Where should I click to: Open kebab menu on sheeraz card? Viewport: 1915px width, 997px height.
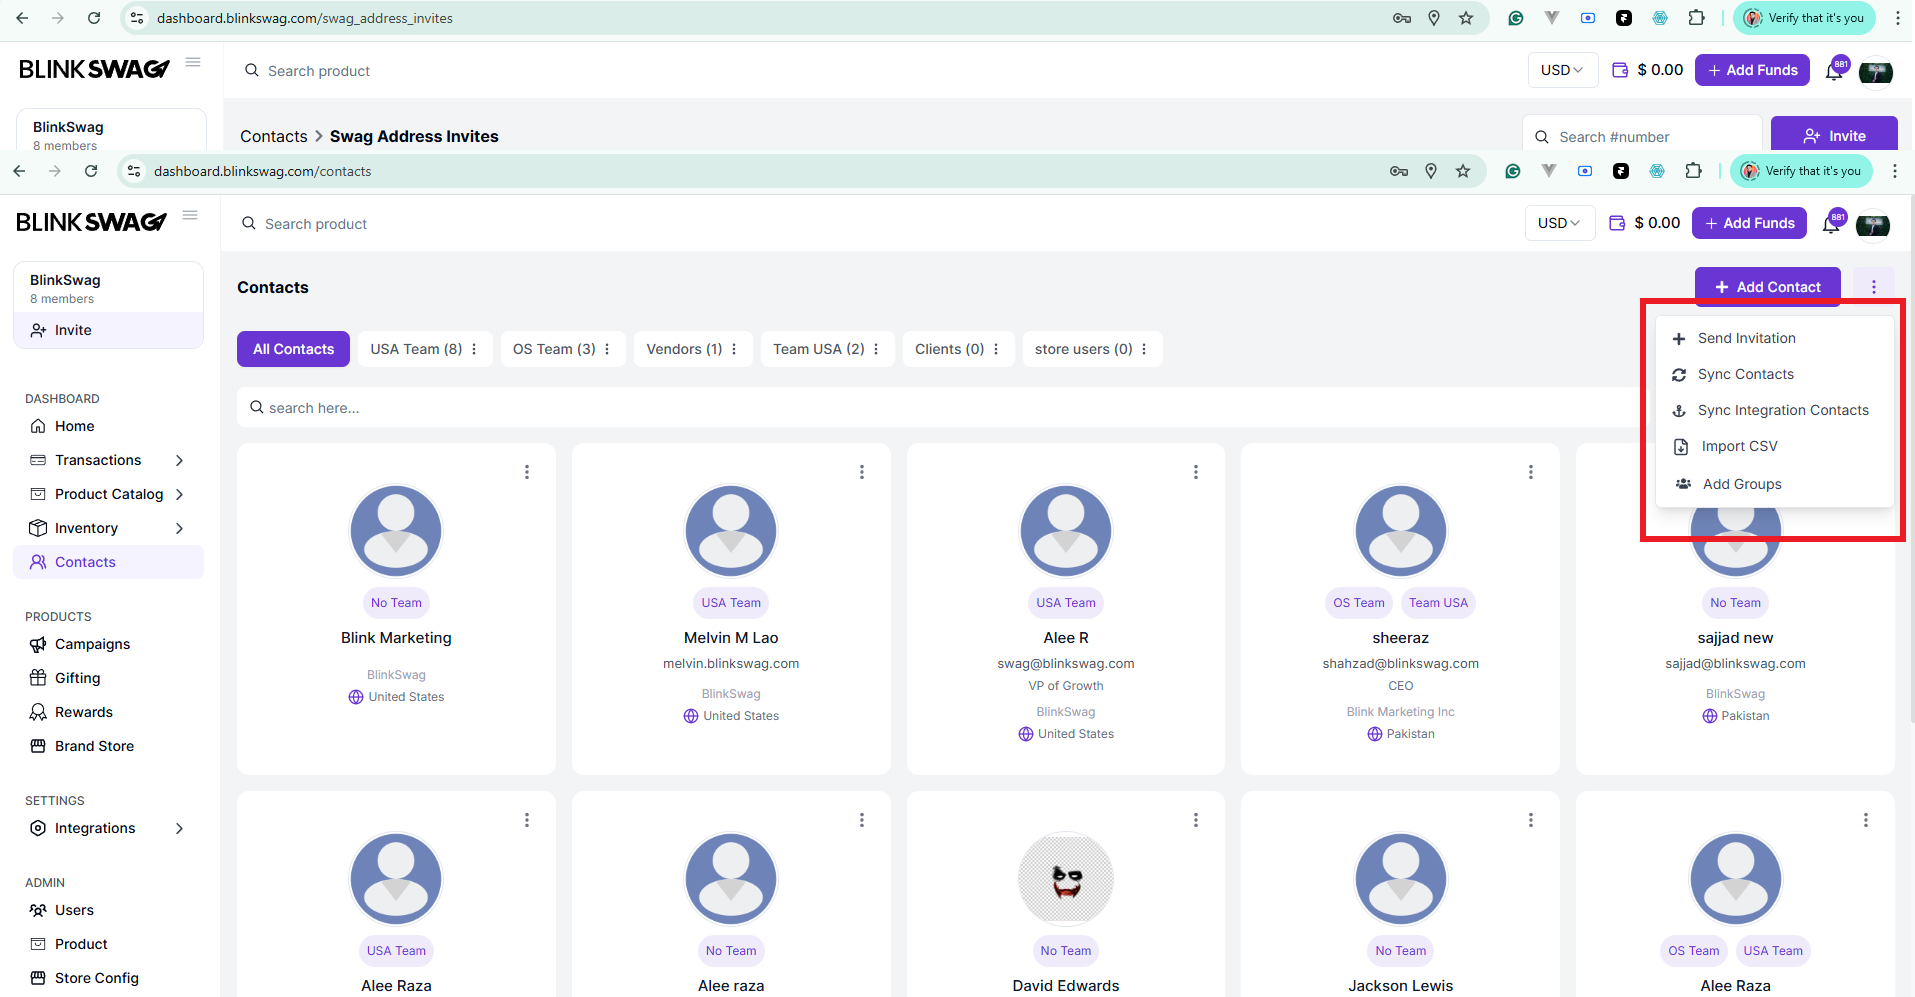1531,472
